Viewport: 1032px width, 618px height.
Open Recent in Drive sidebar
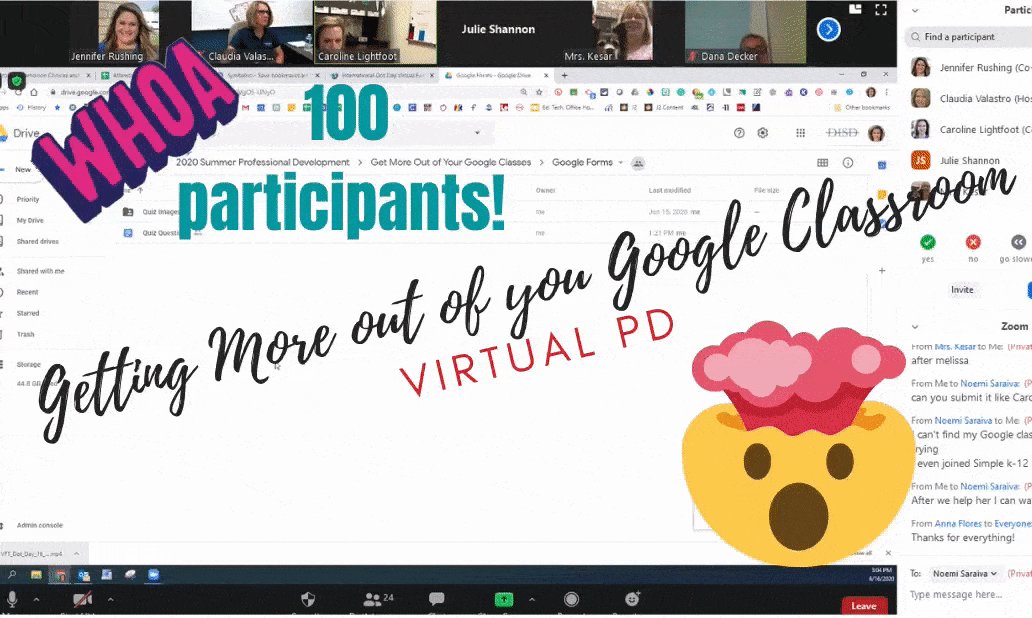point(27,292)
